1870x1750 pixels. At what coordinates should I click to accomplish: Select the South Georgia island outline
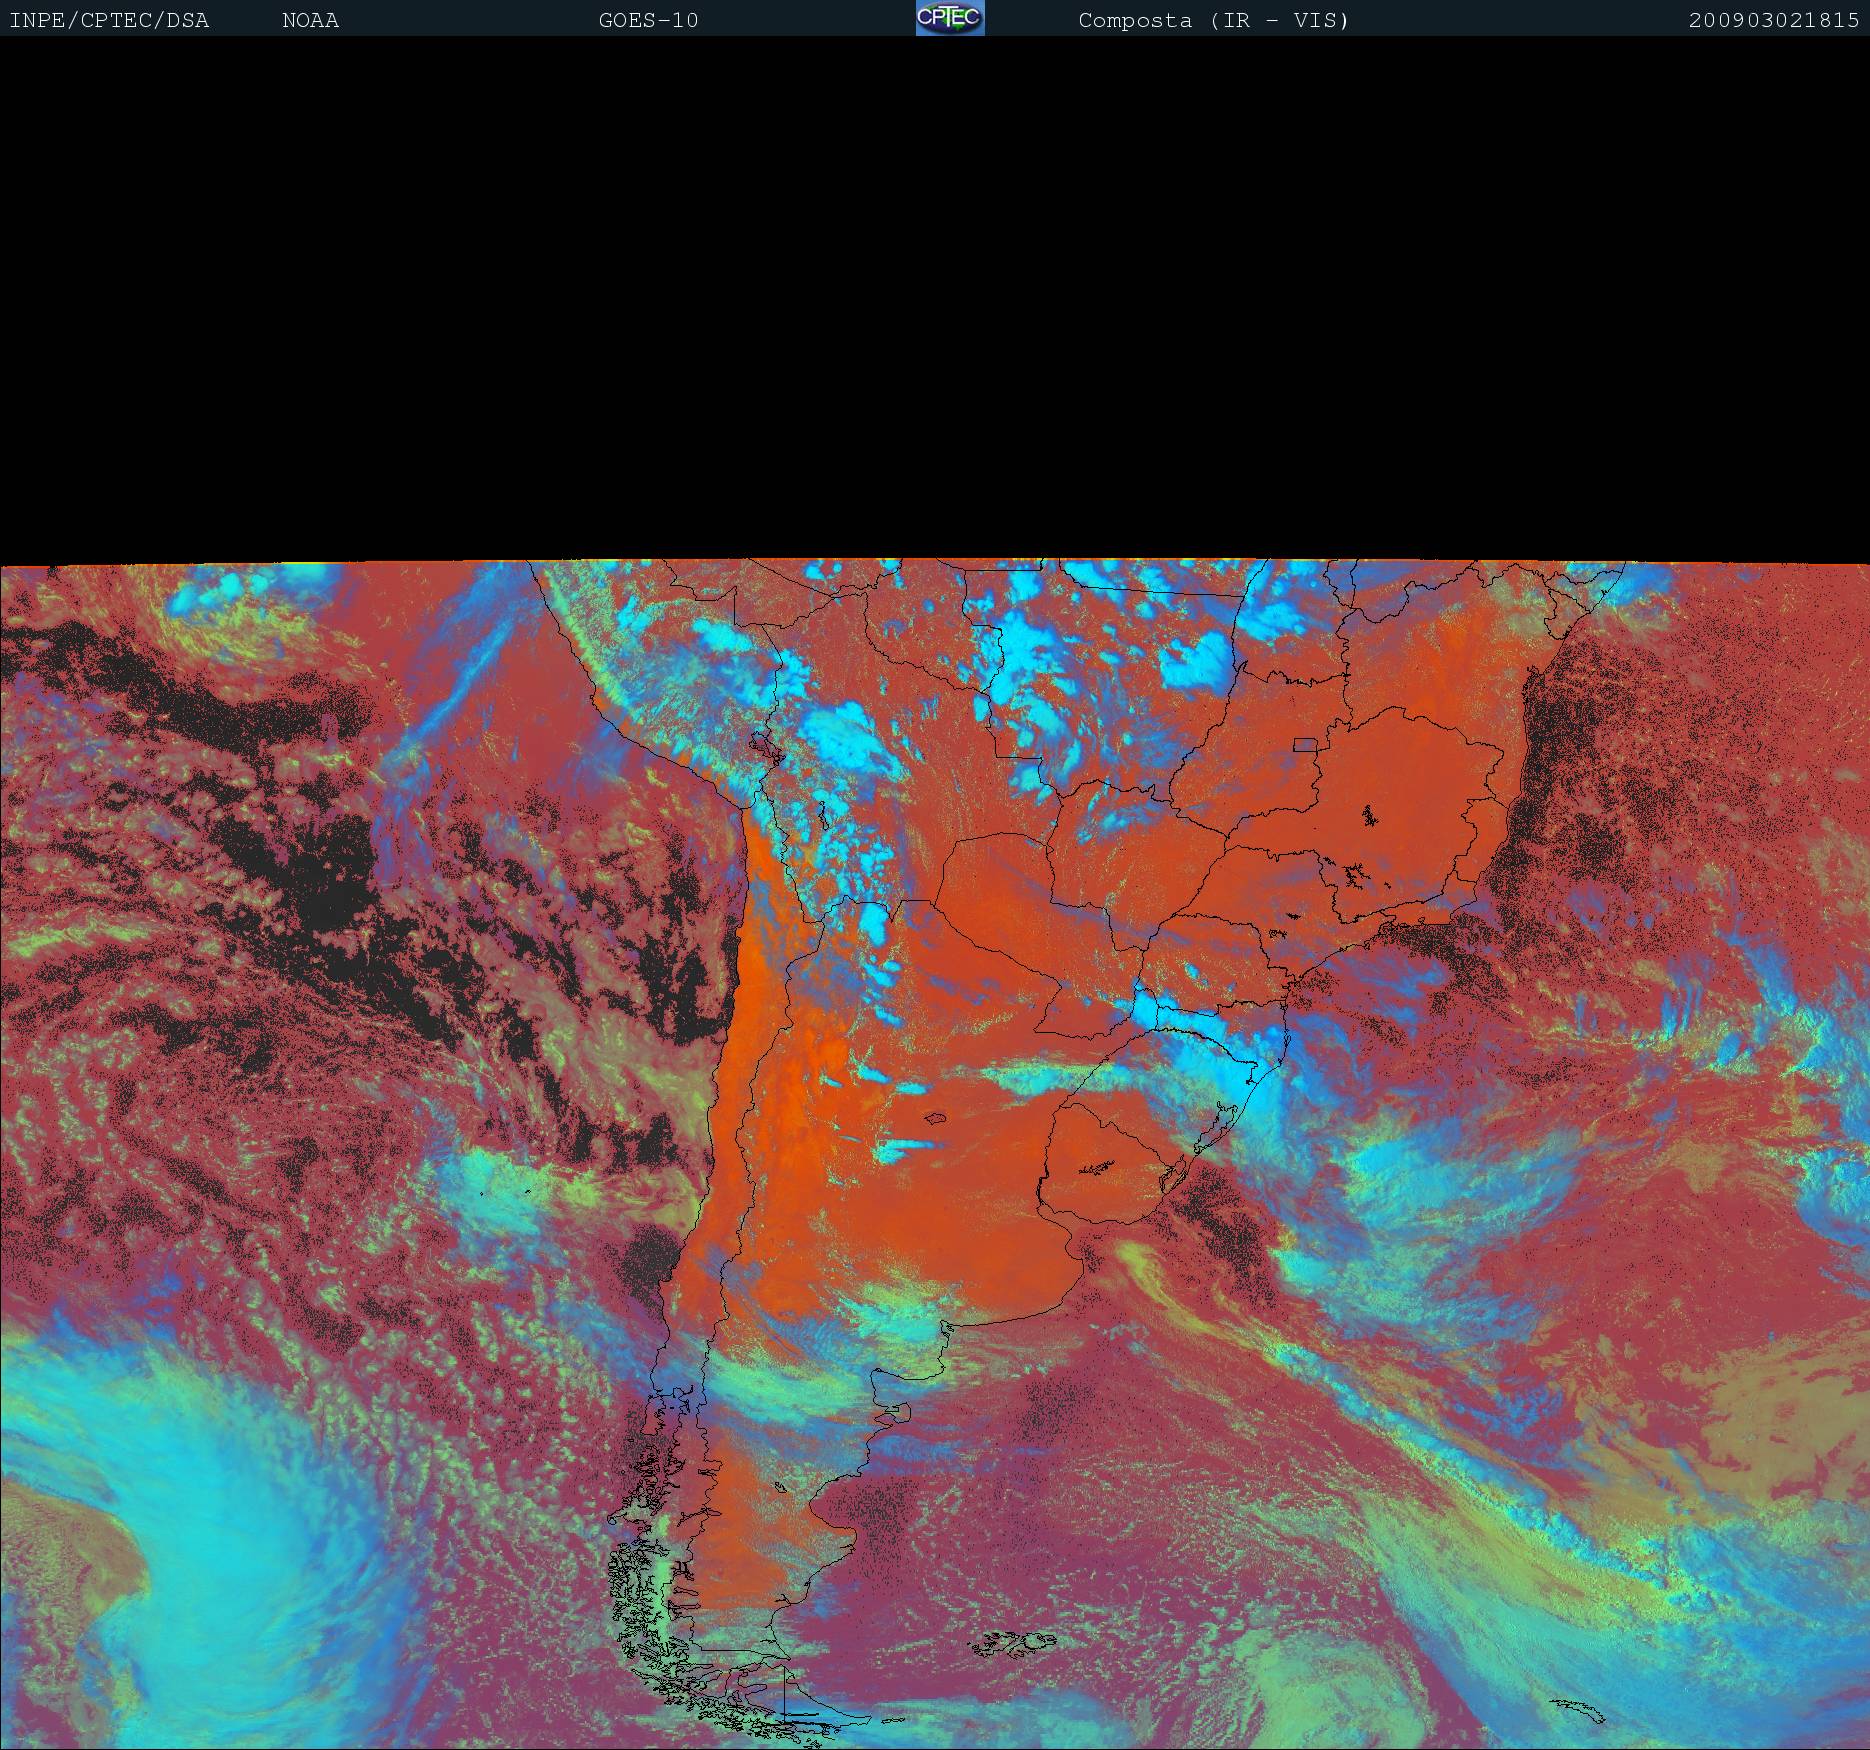[x=1578, y=1712]
